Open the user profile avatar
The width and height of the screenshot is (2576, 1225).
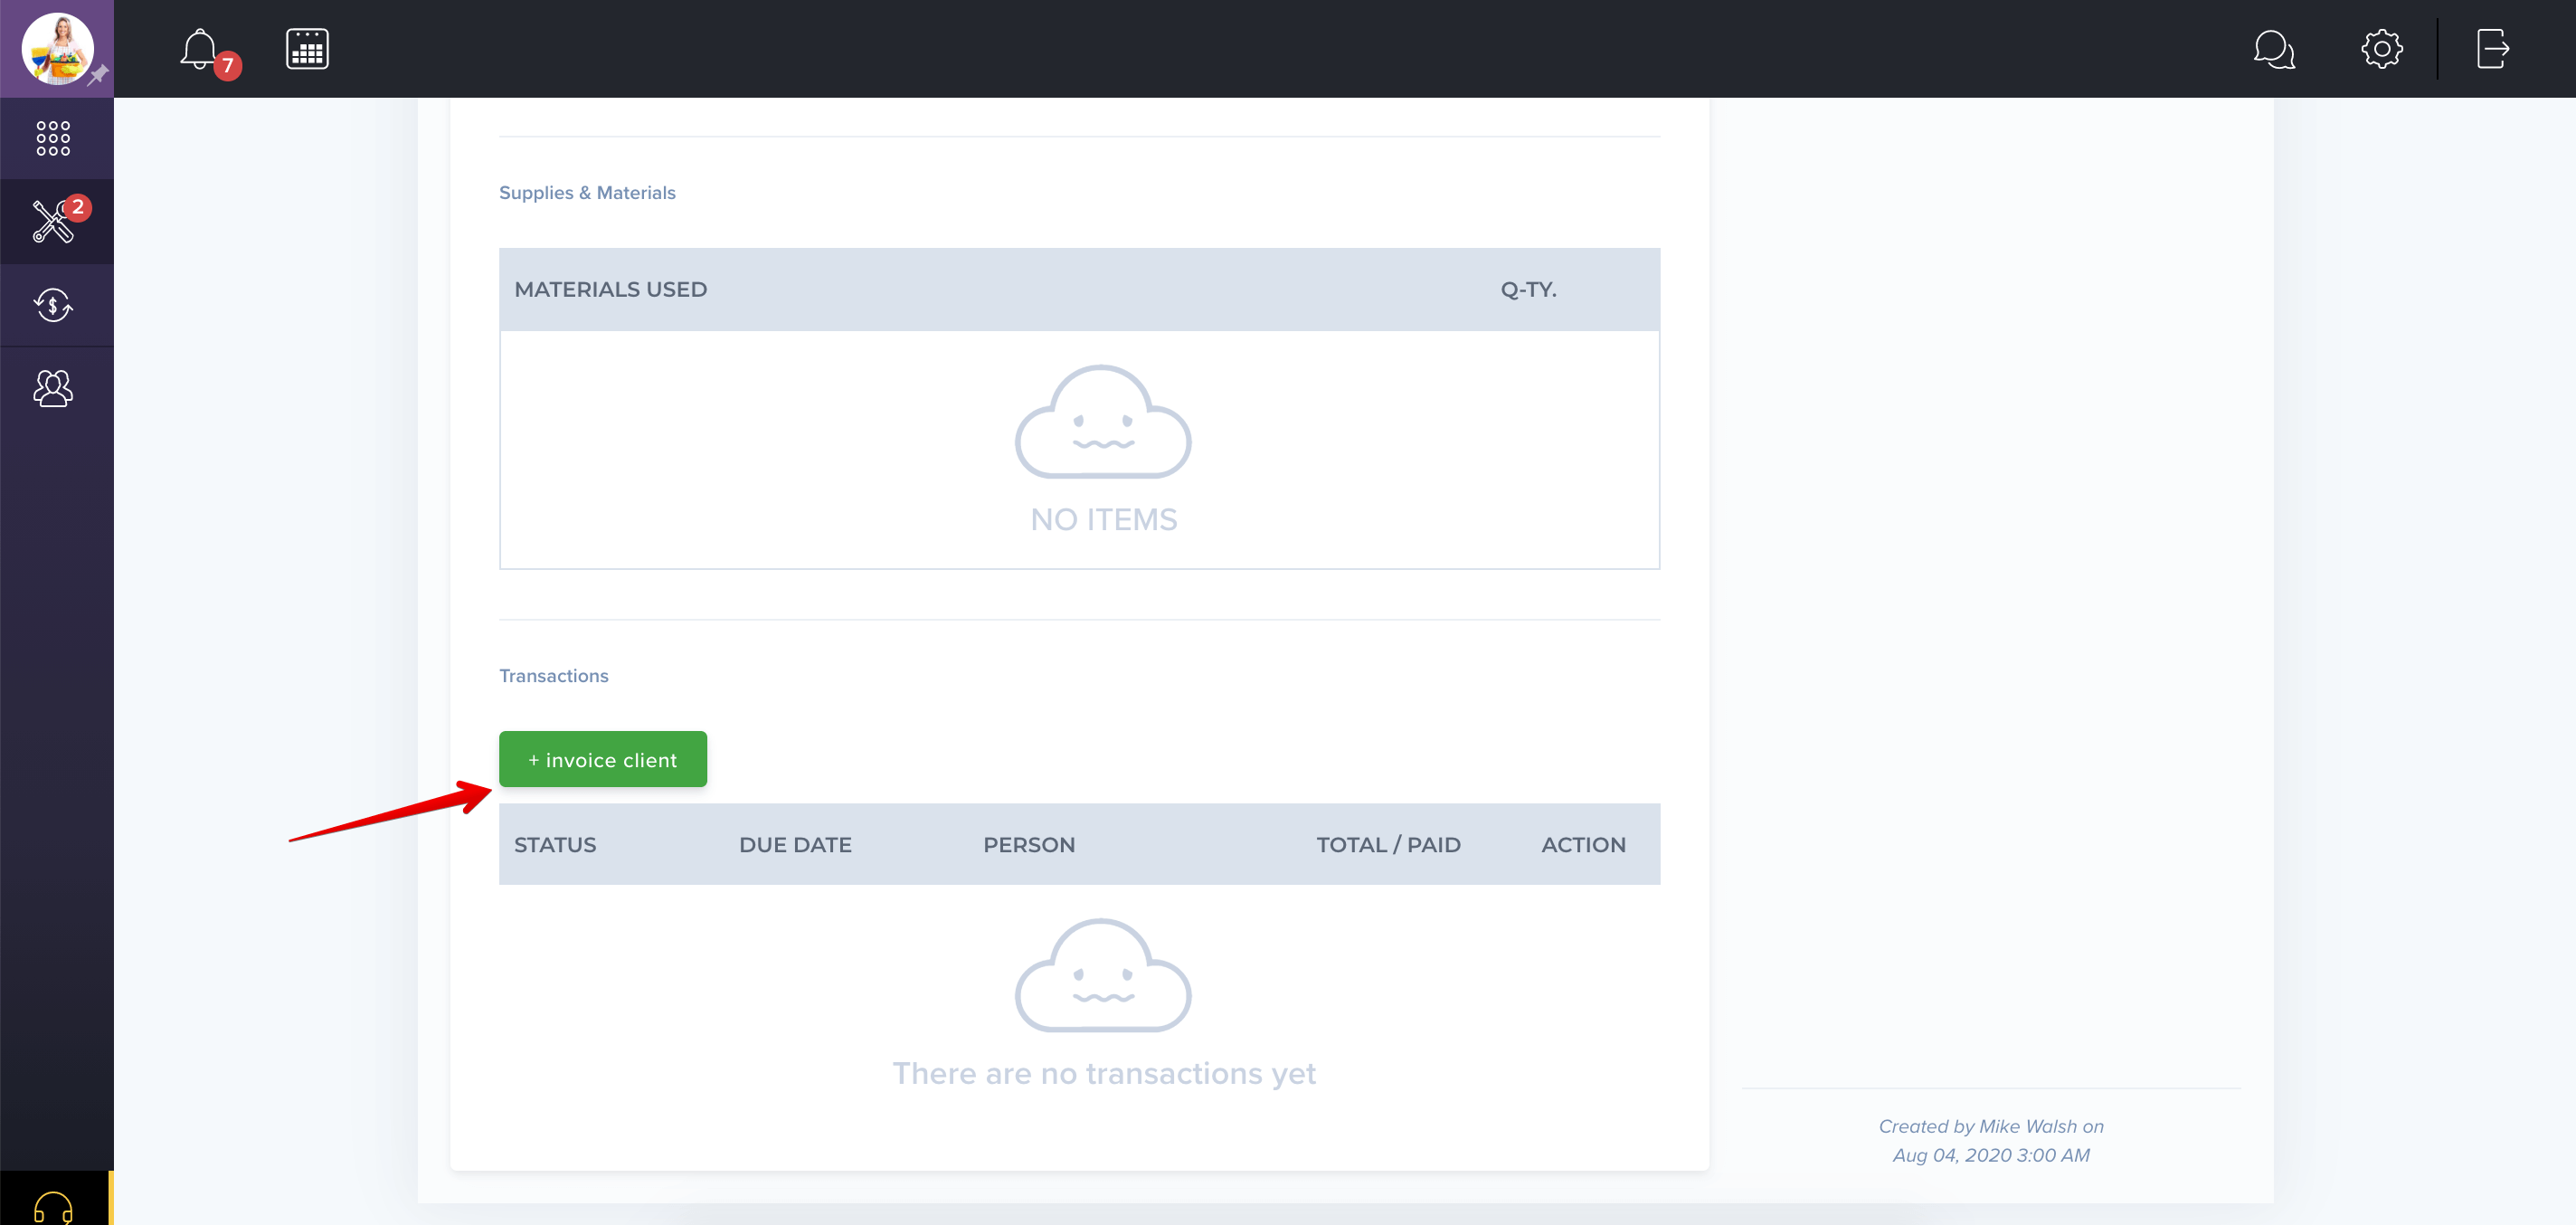[x=57, y=48]
